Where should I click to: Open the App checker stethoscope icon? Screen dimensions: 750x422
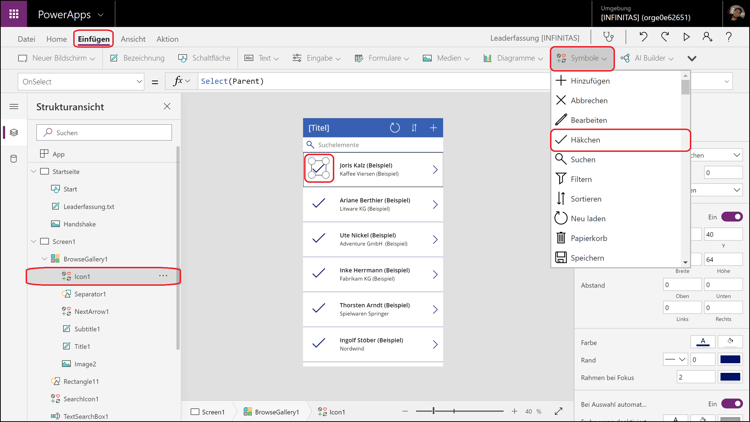pos(608,38)
